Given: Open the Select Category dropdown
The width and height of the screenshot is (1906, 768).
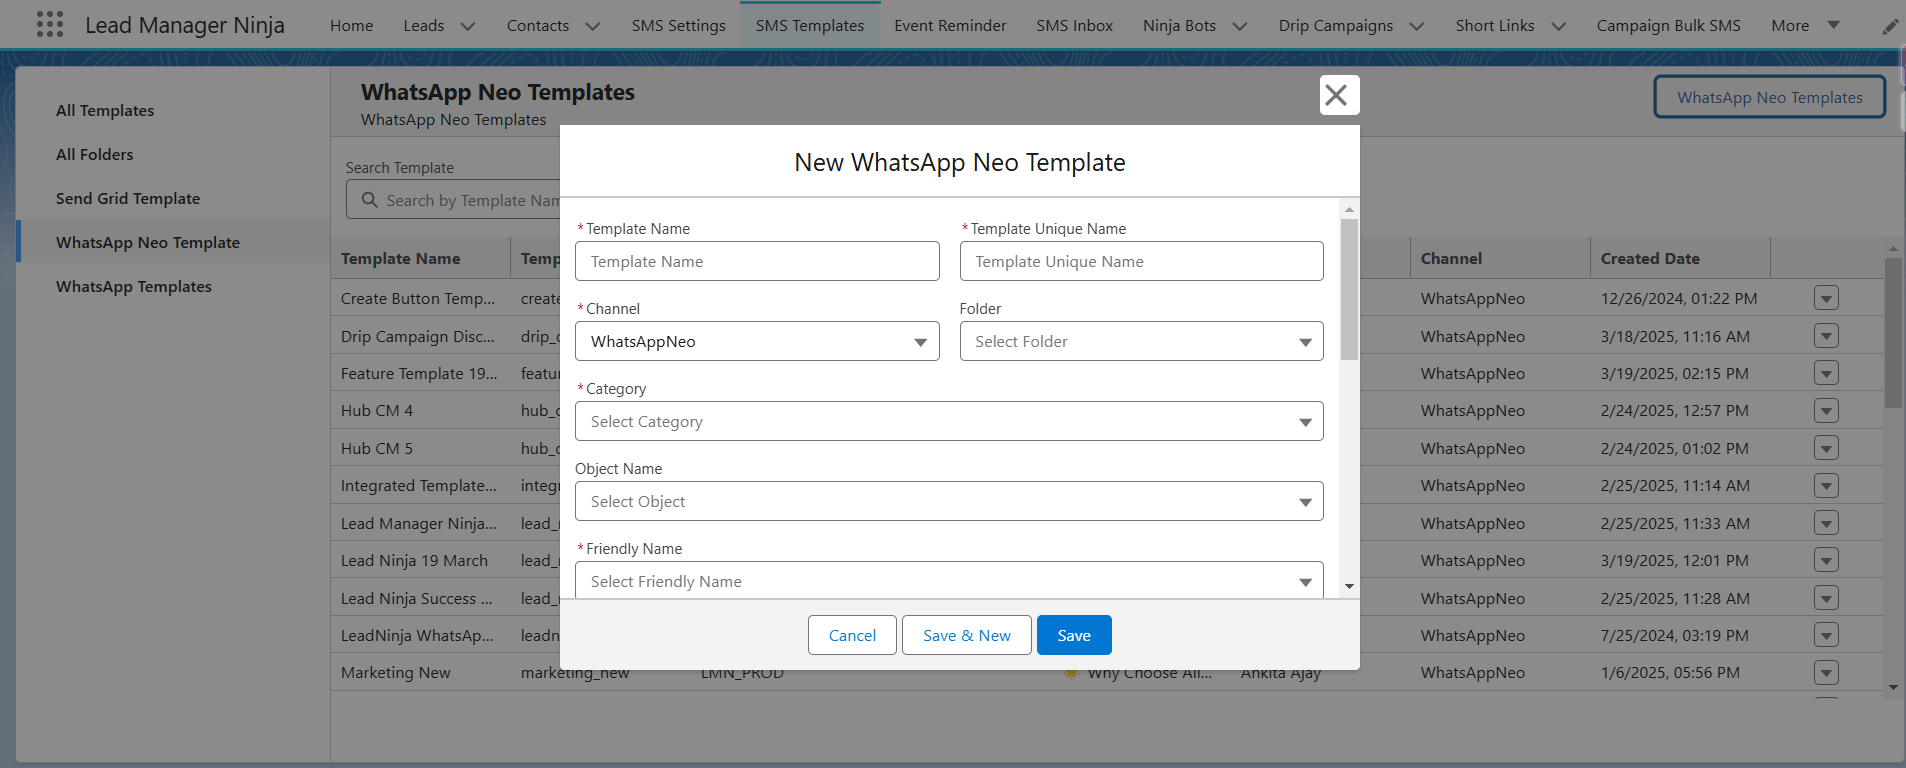Looking at the screenshot, I should (x=949, y=421).
